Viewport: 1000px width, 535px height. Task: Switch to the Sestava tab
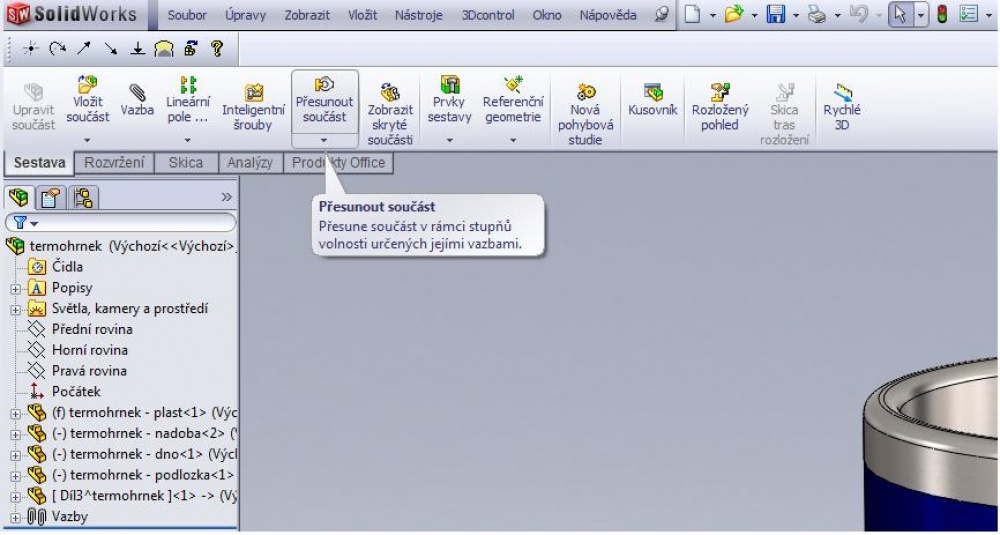39,163
